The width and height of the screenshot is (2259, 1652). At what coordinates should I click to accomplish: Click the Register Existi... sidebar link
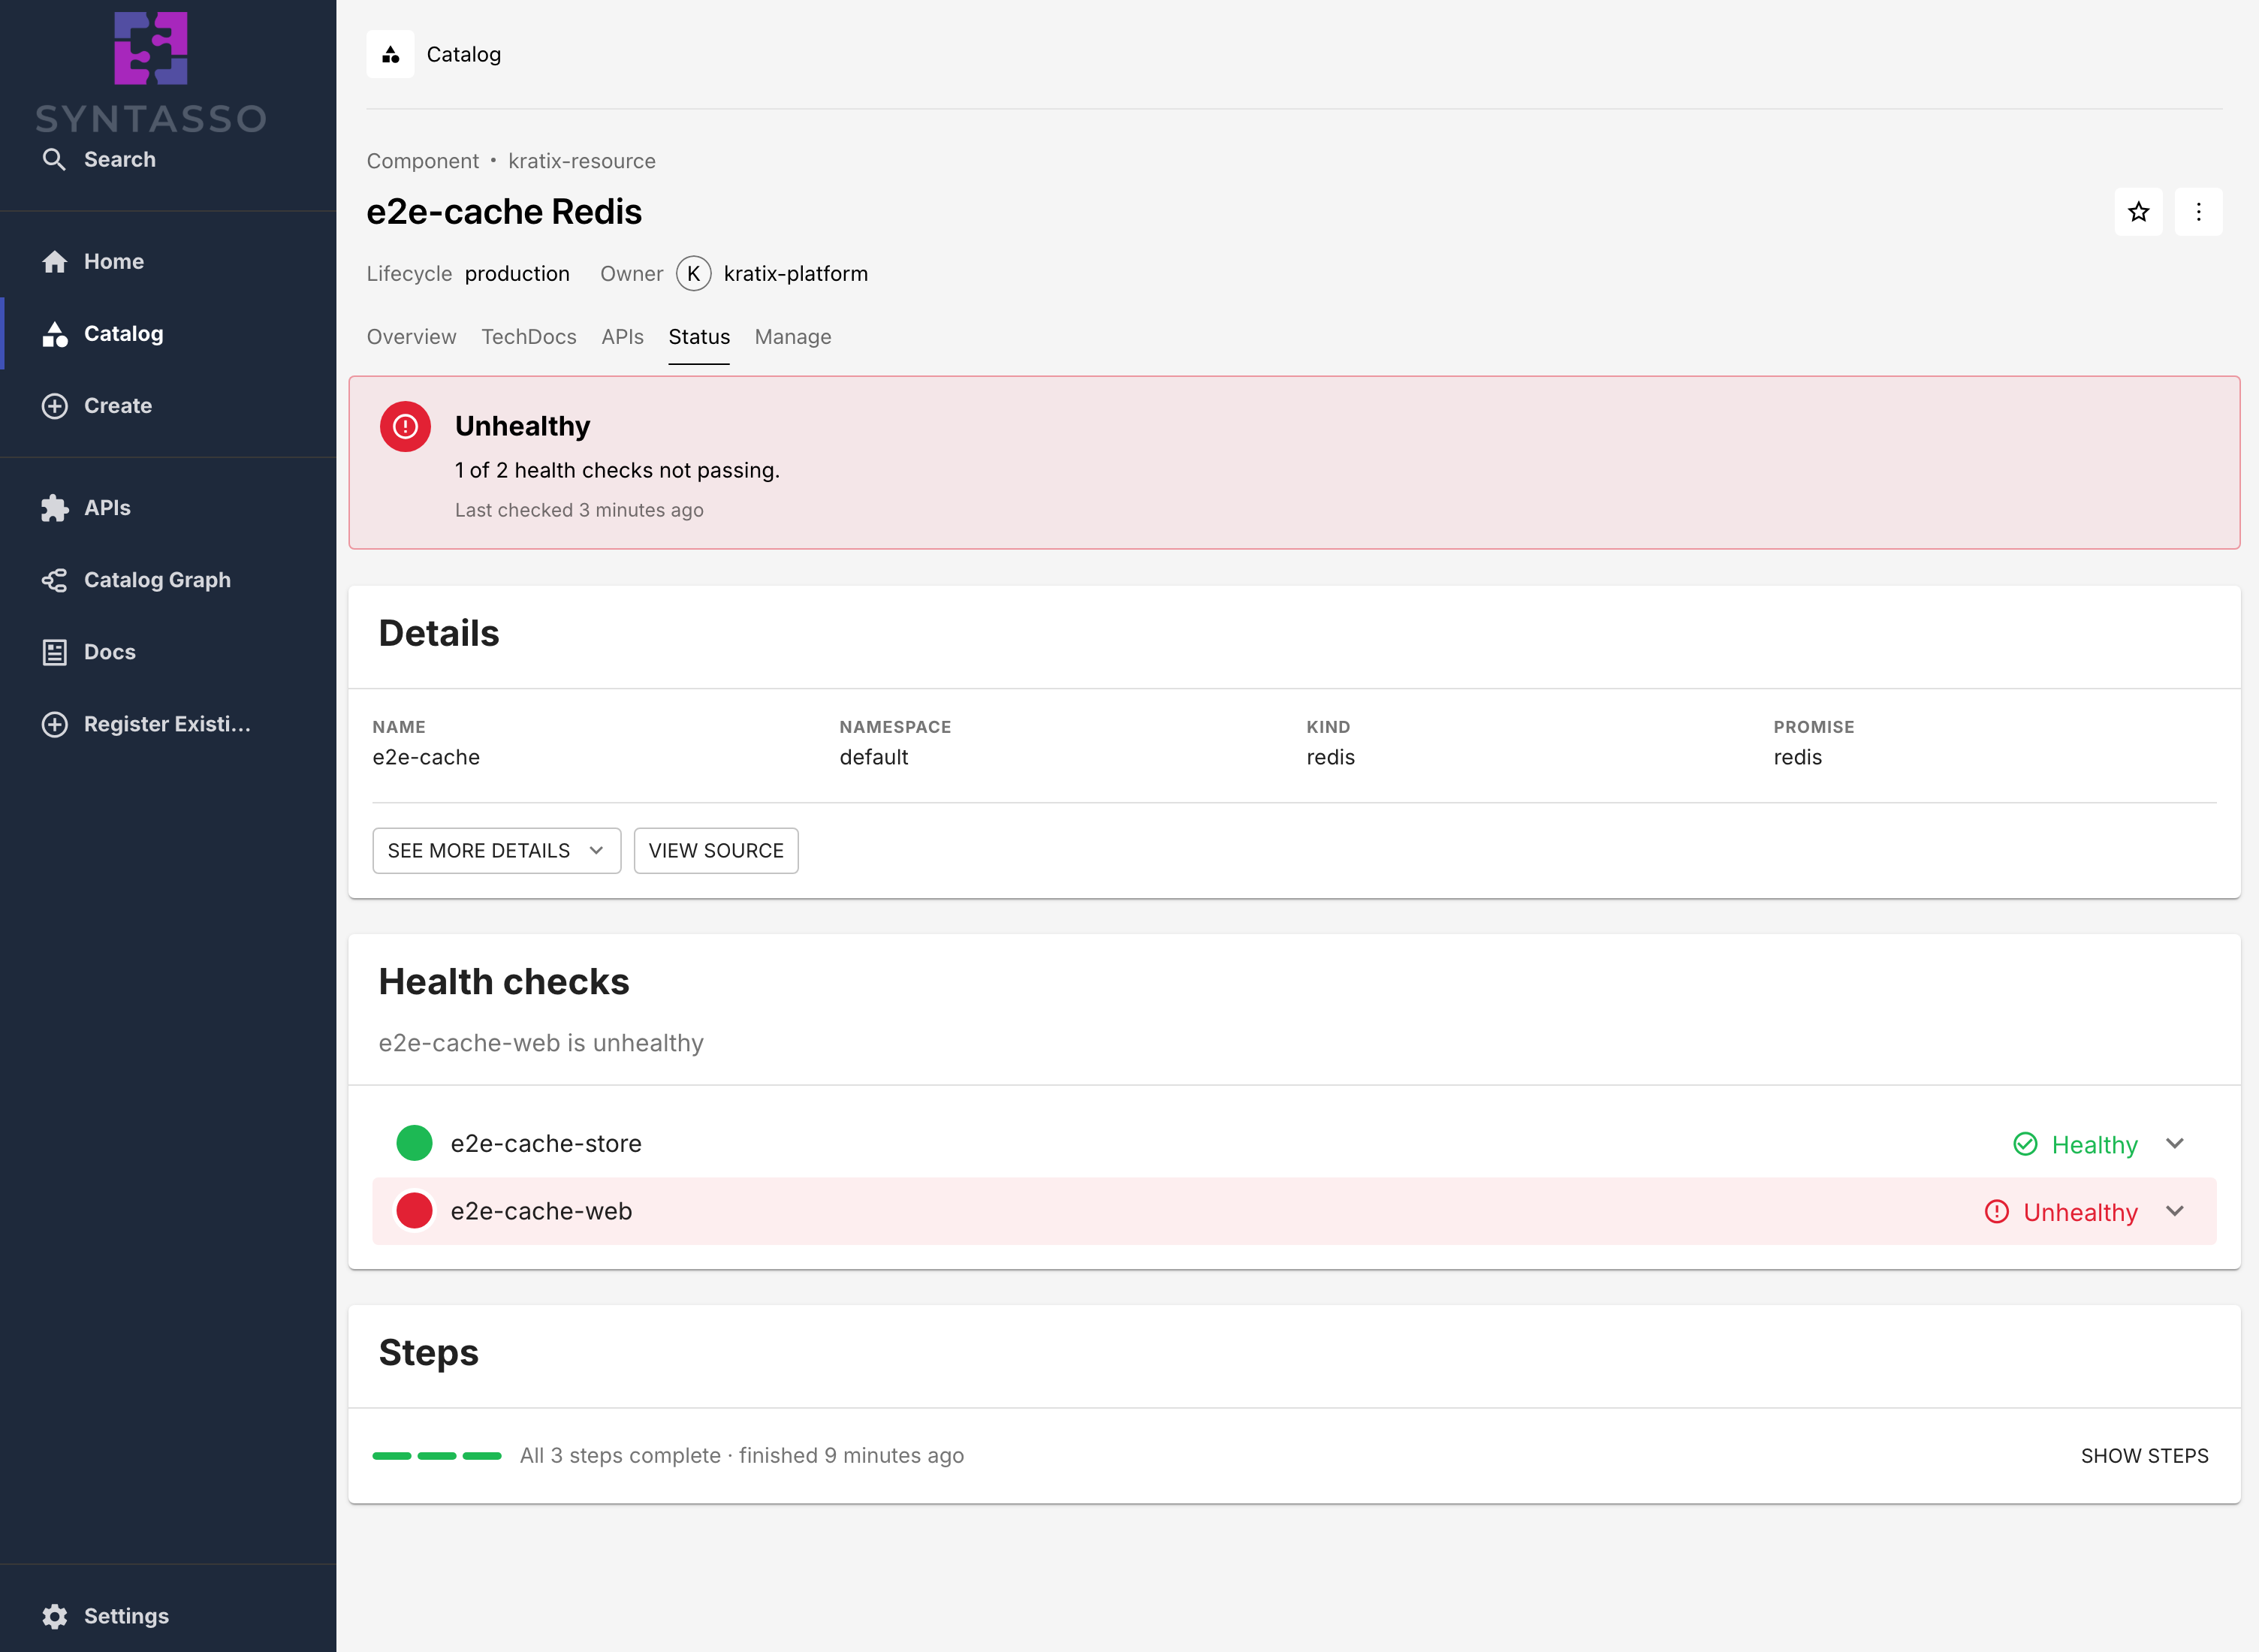click(x=167, y=724)
